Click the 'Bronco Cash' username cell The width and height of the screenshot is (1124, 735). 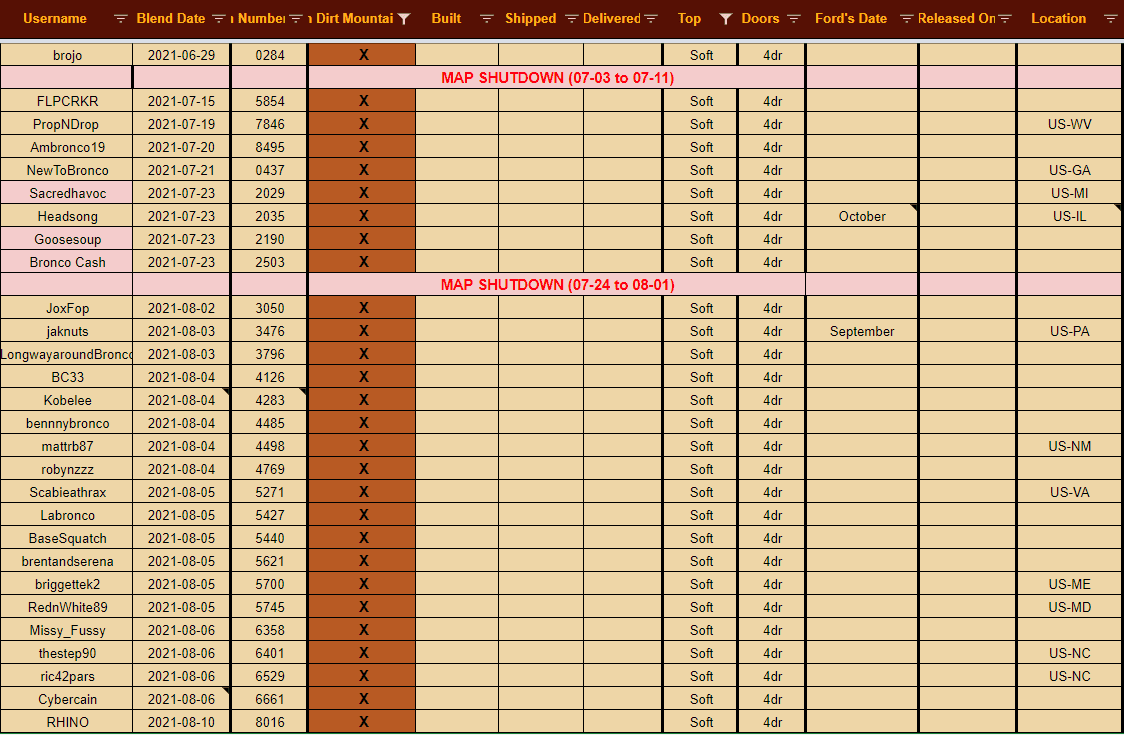67,262
